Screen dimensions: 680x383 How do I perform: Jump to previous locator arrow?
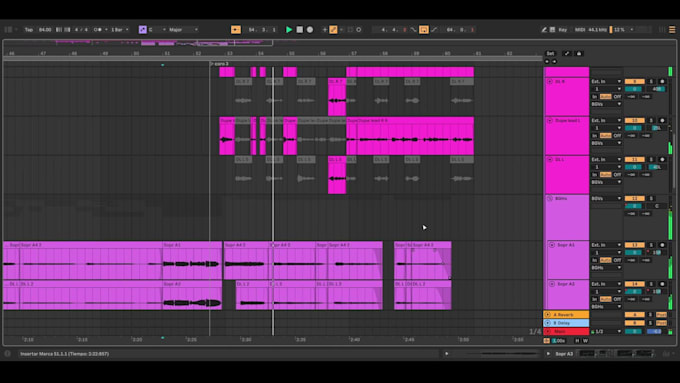[547, 62]
